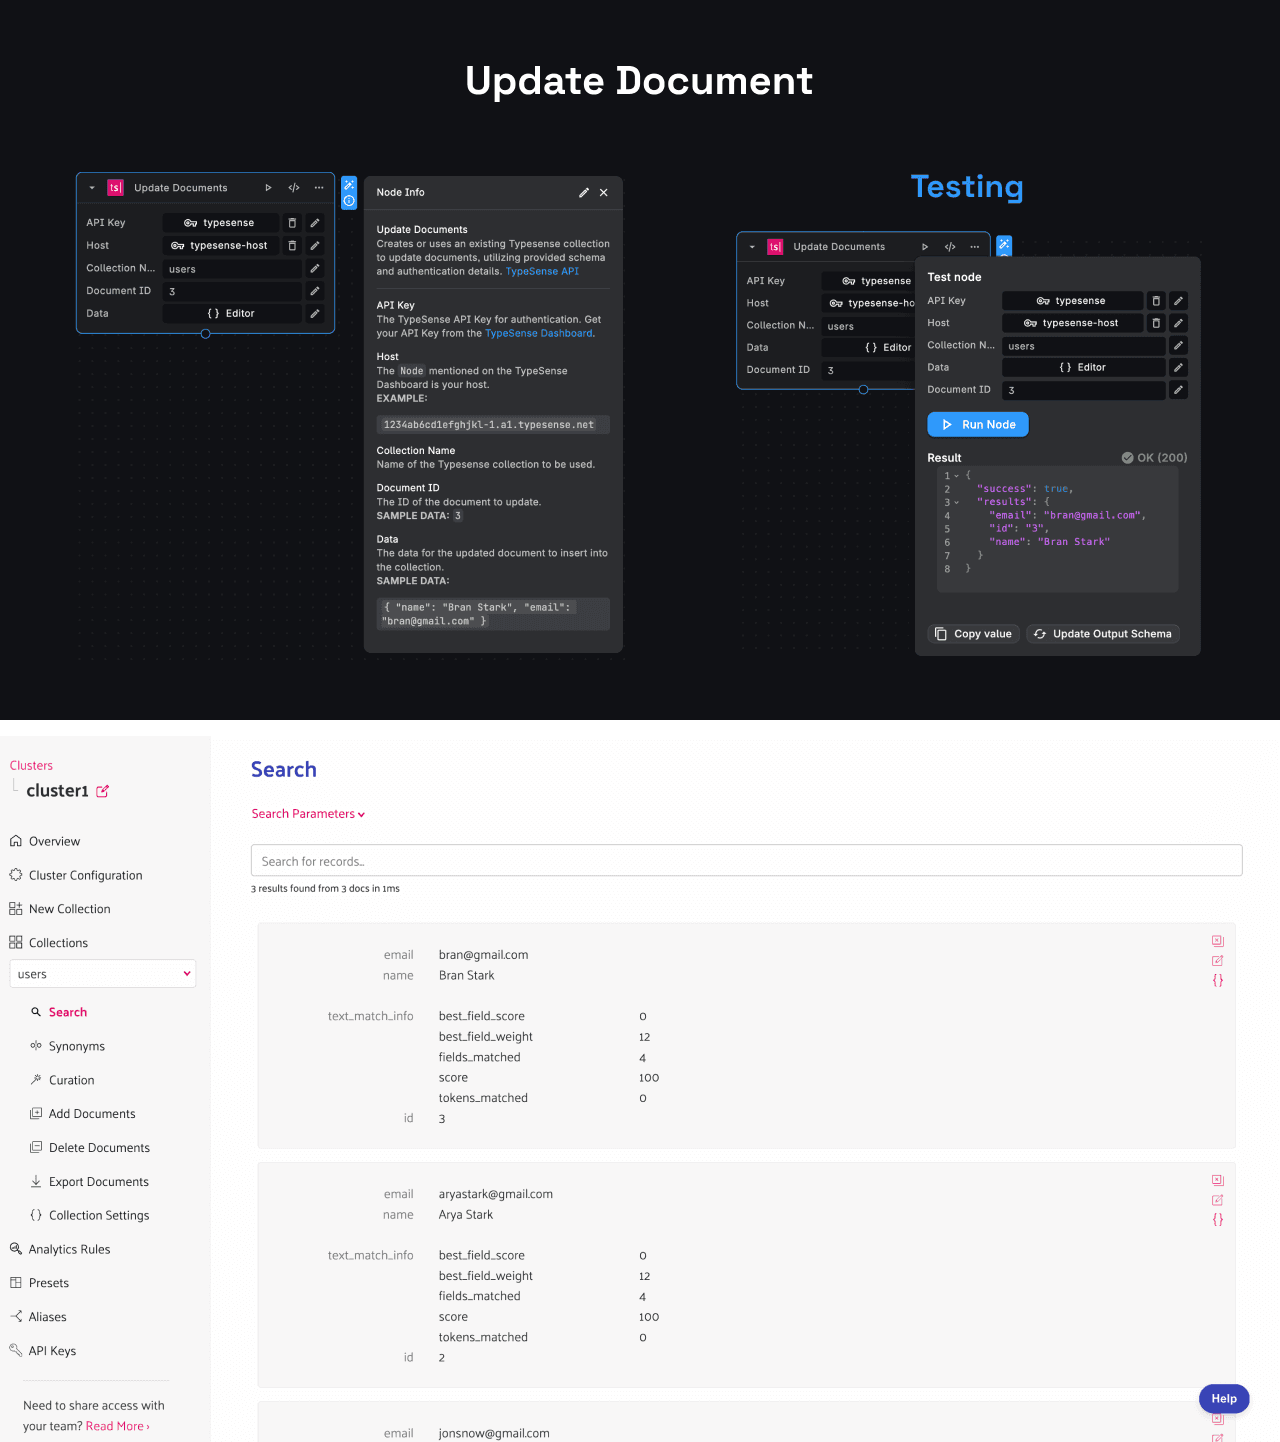Fold line 1 of the Result JSON
This screenshot has width=1280, height=1442.
point(957,476)
